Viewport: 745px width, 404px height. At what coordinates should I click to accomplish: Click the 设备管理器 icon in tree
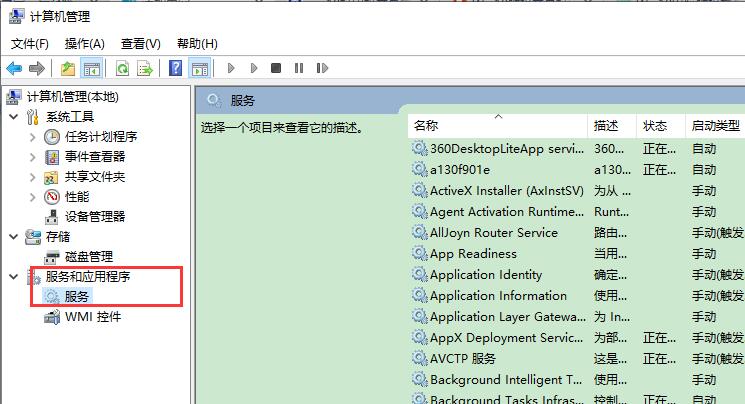pyautogui.click(x=51, y=217)
